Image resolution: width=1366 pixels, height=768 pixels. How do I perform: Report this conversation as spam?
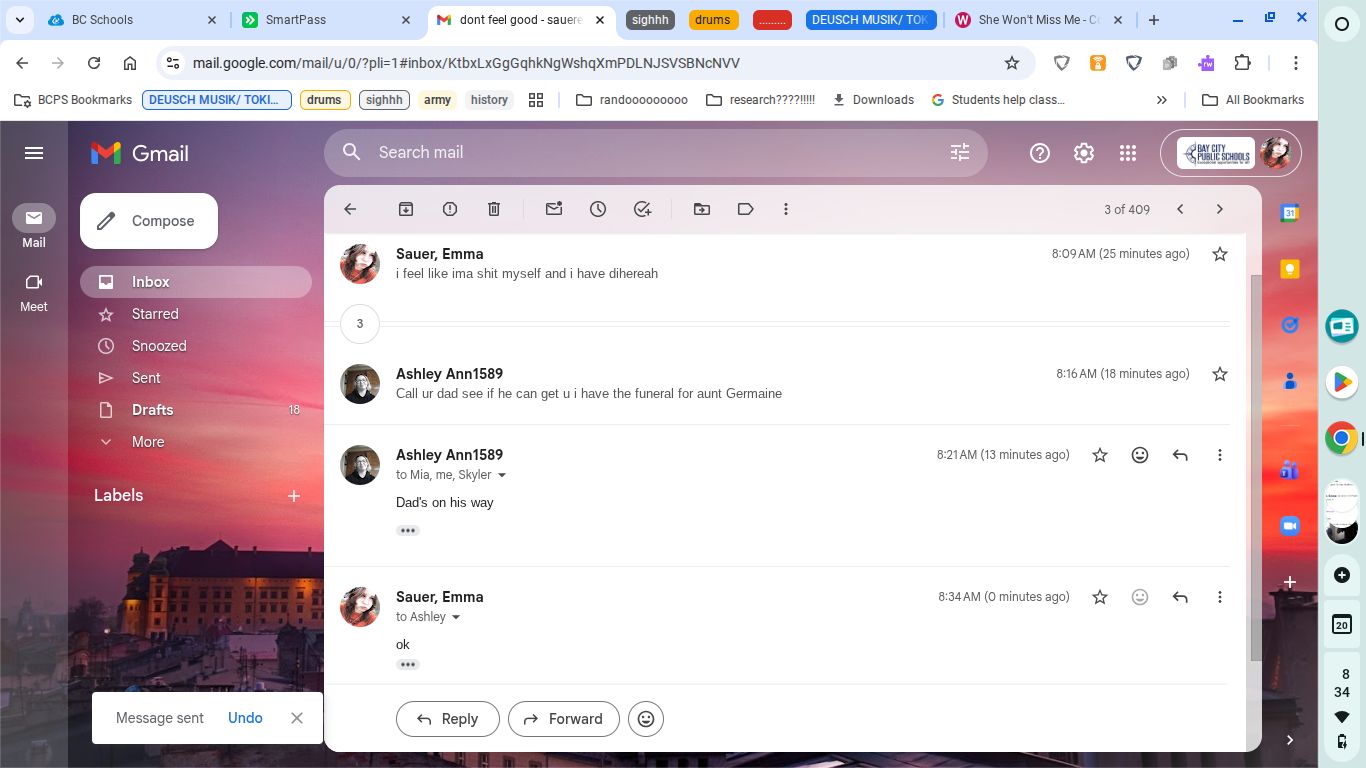450,209
